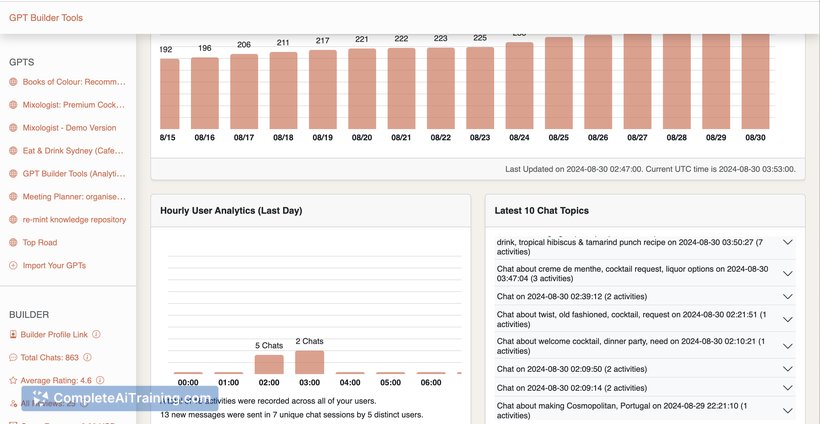Expand the chat from 2024-08-30 02:39:12
The width and height of the screenshot is (820, 424).
point(788,296)
